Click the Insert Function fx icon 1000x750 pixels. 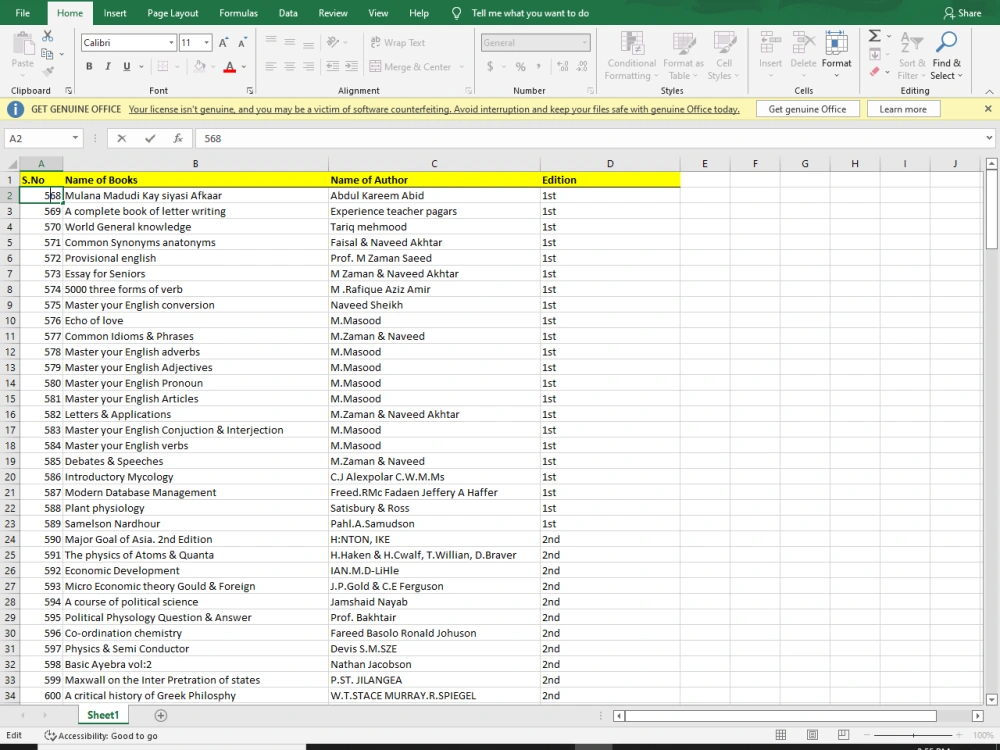coord(178,138)
